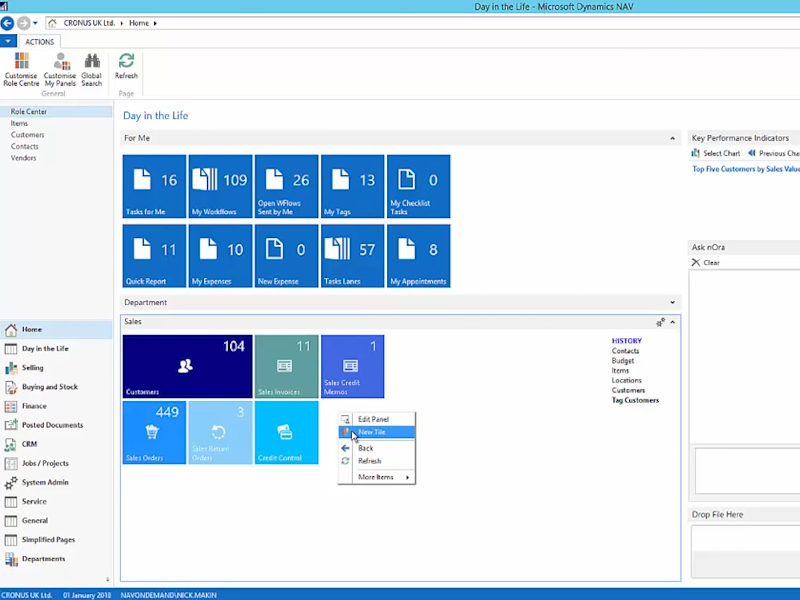Open Buying and Stock menu group
Image resolution: width=800 pixels, height=600 pixels.
(x=56, y=387)
